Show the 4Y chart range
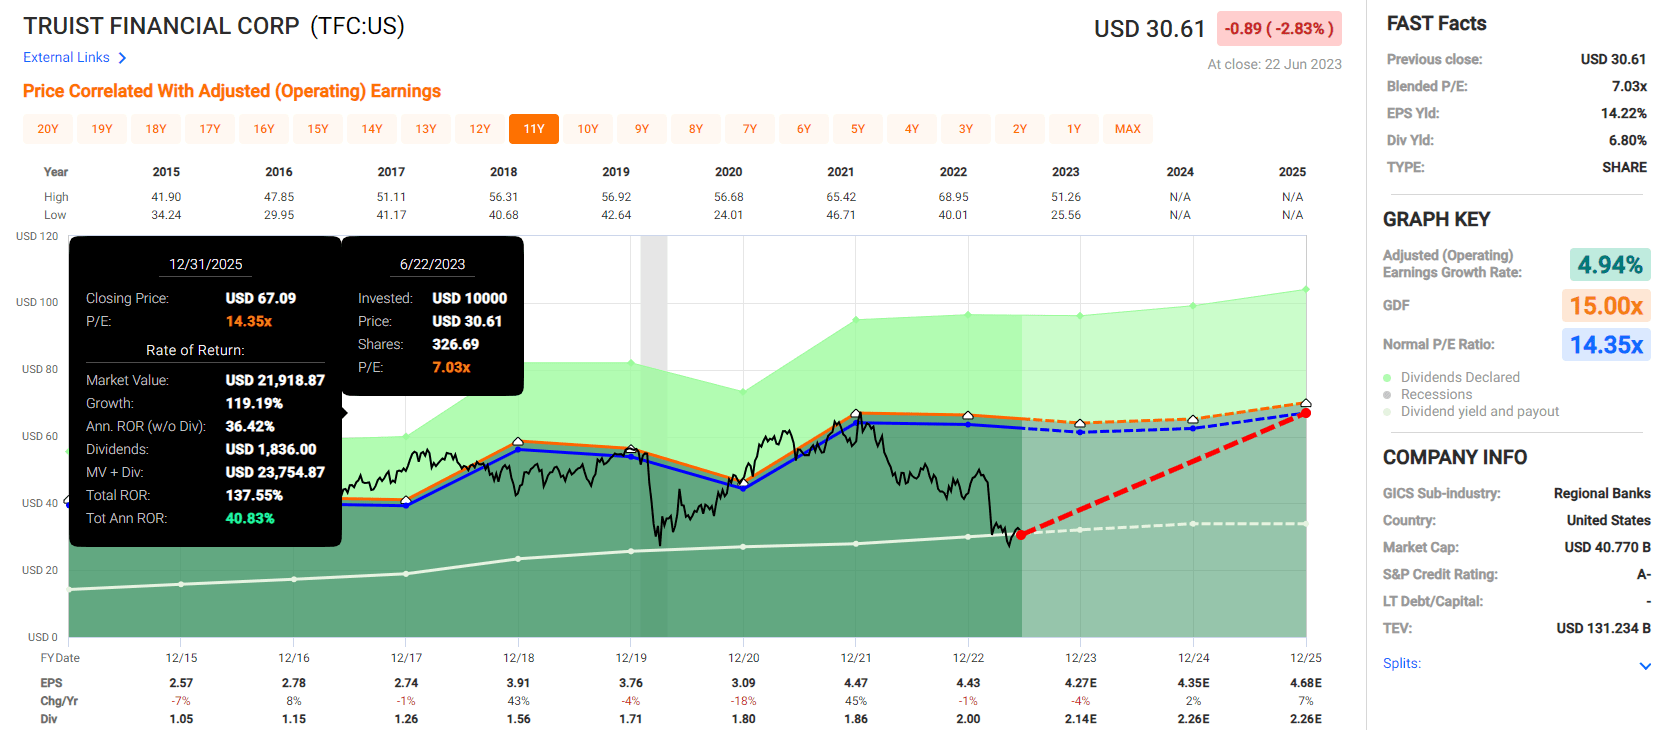This screenshot has width=1664, height=730. (912, 129)
